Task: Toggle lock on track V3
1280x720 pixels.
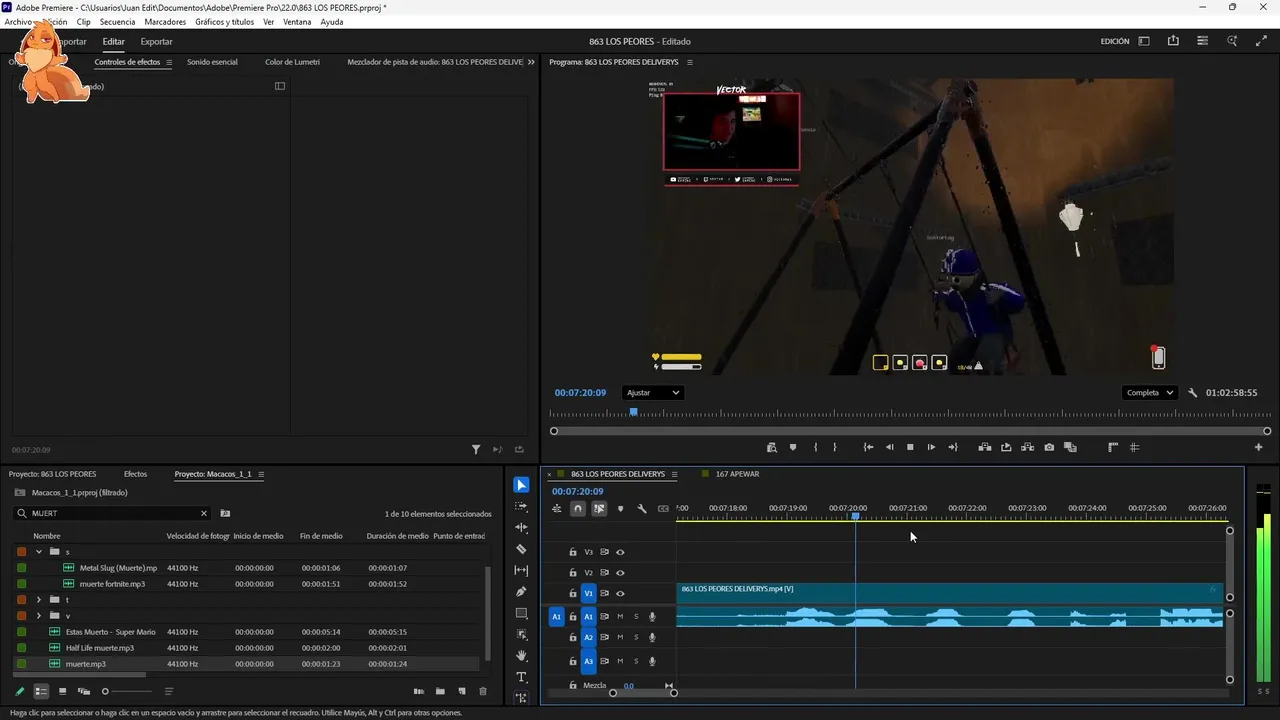Action: [x=573, y=552]
